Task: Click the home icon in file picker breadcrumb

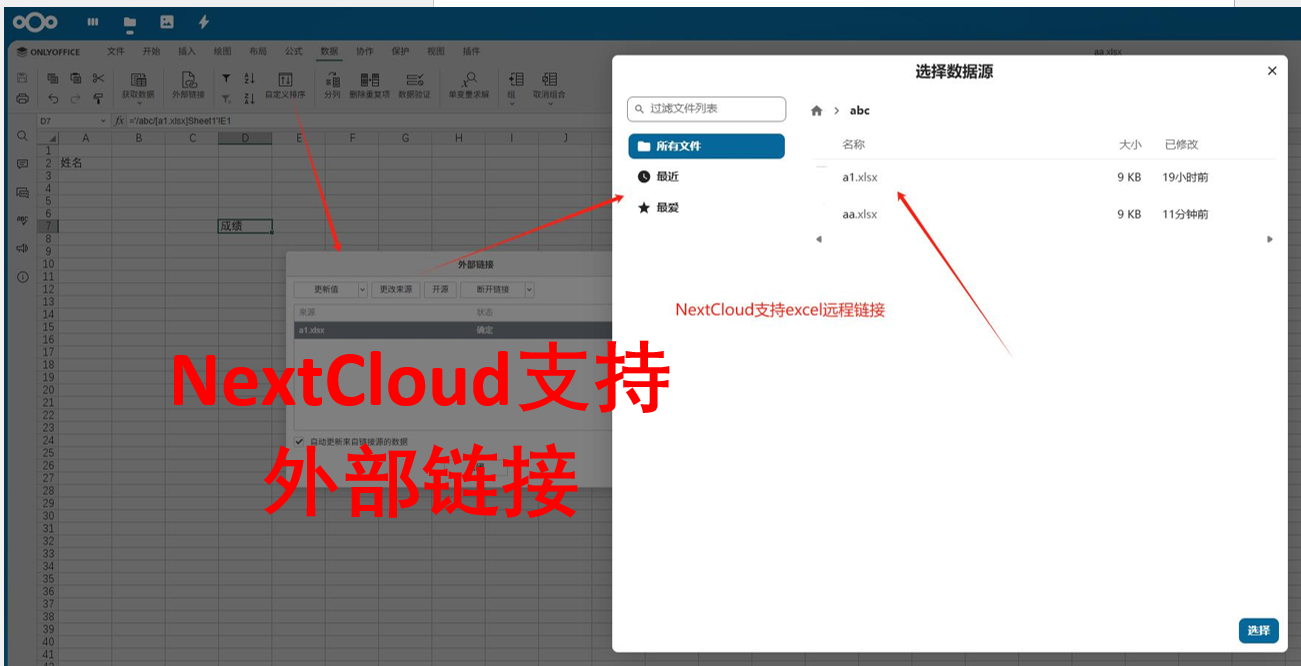Action: click(817, 111)
